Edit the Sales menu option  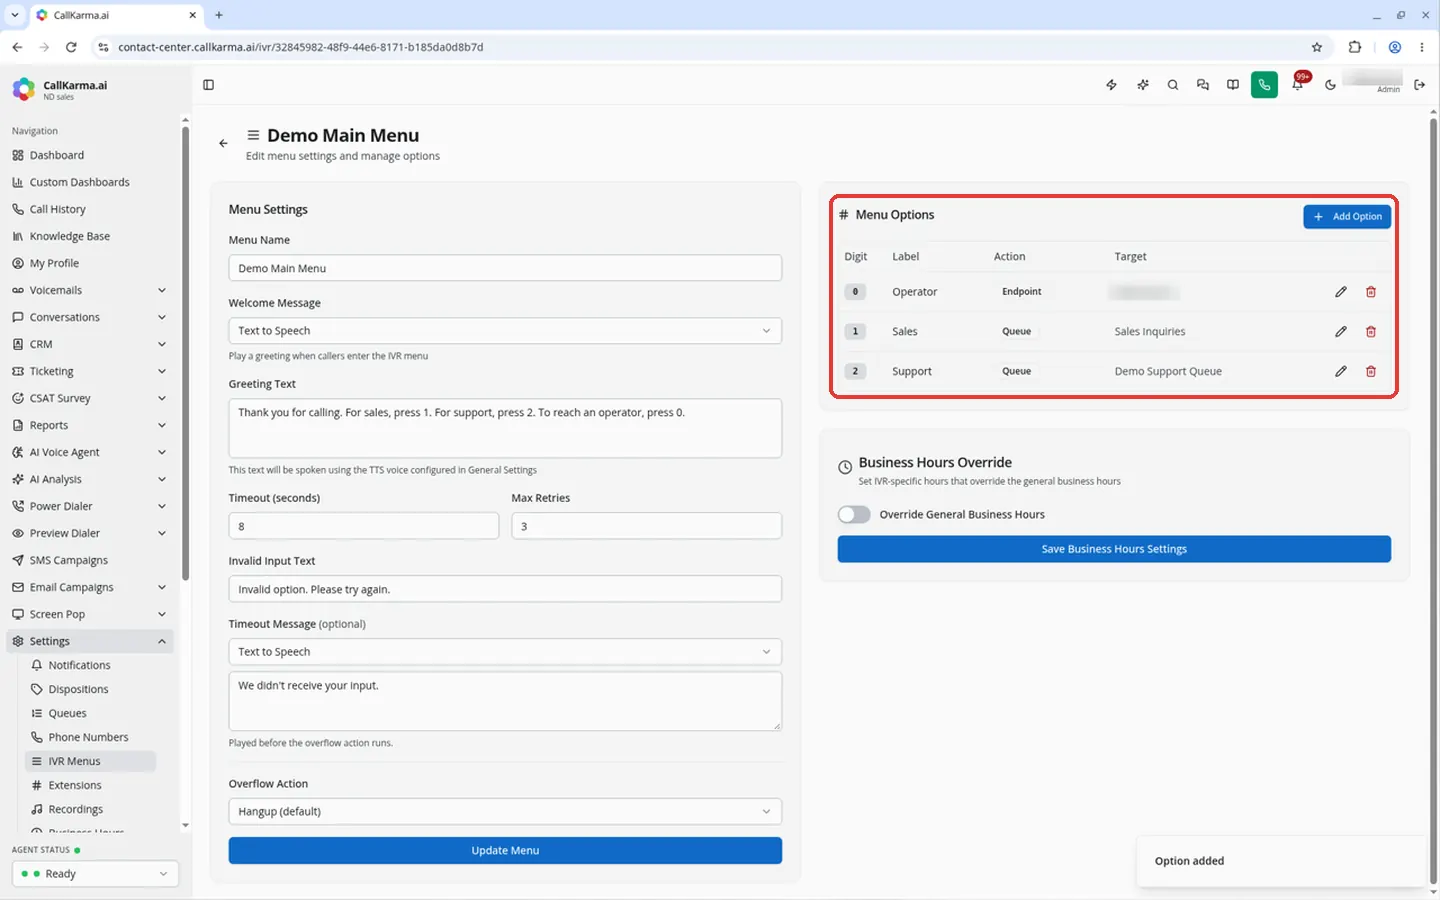(1341, 331)
